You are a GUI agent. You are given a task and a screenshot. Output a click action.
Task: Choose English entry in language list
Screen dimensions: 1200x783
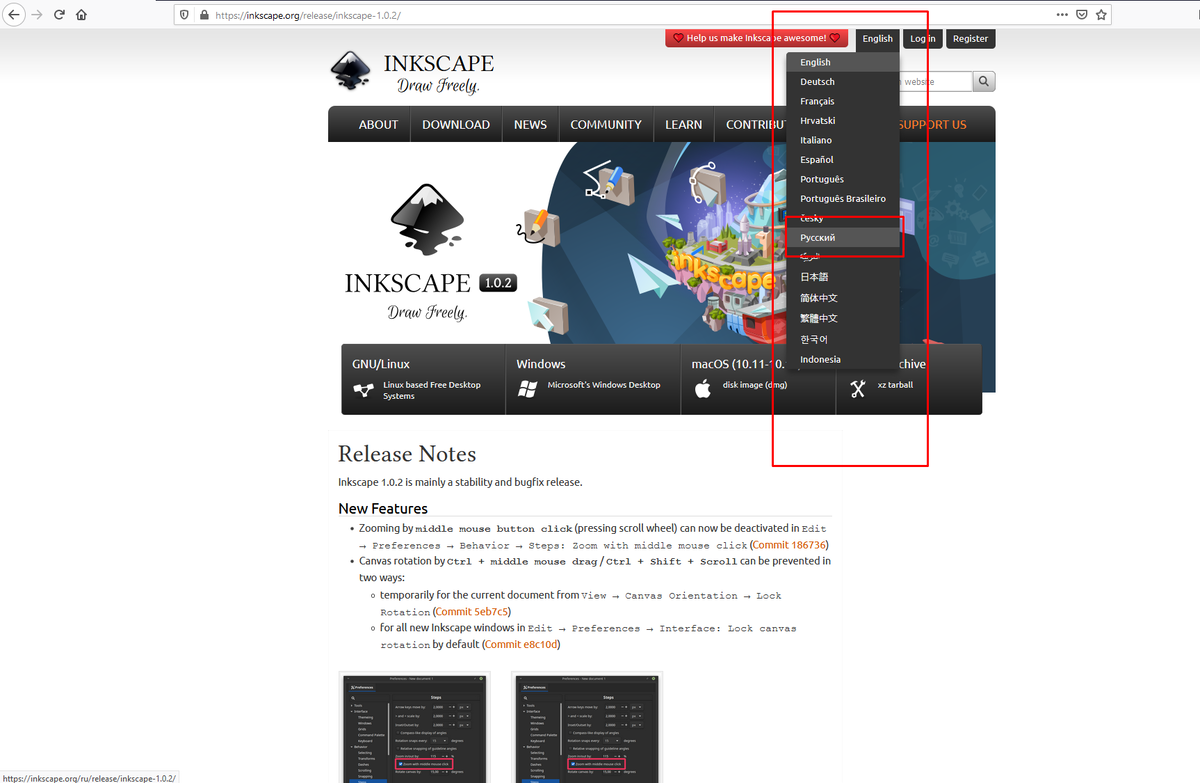pyautogui.click(x=843, y=62)
